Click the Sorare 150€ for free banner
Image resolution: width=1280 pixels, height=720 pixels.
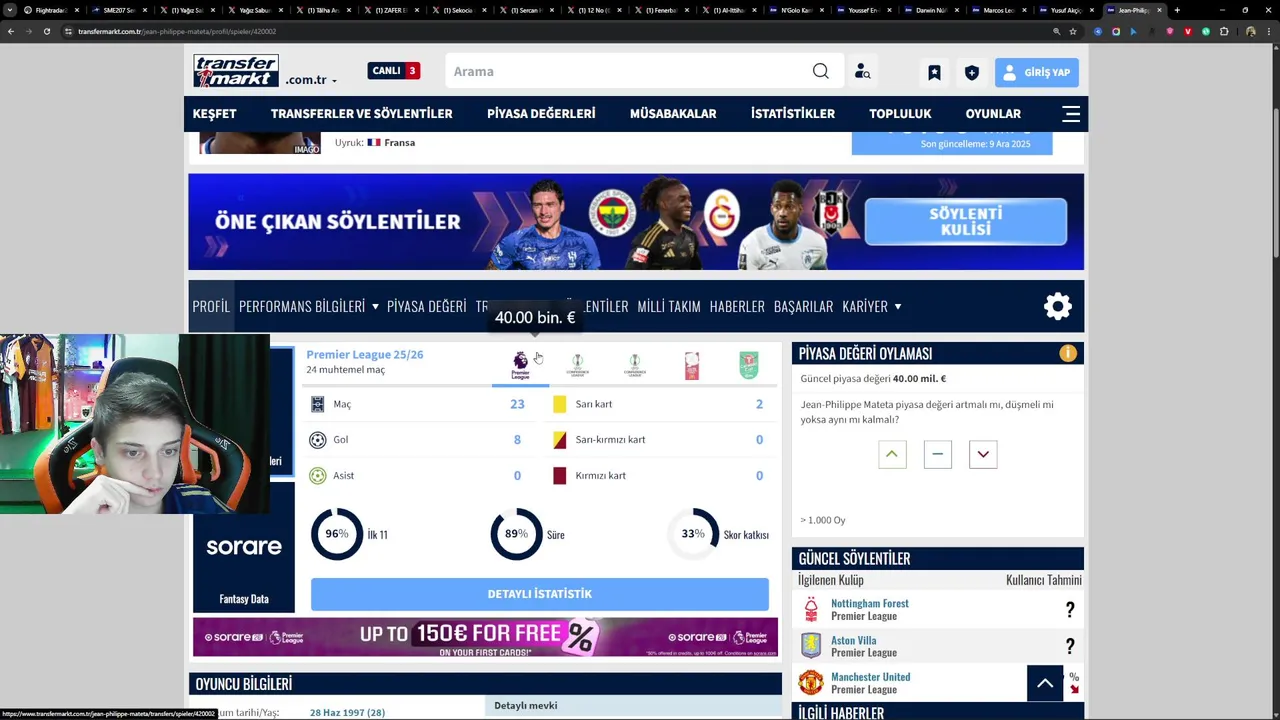485,637
